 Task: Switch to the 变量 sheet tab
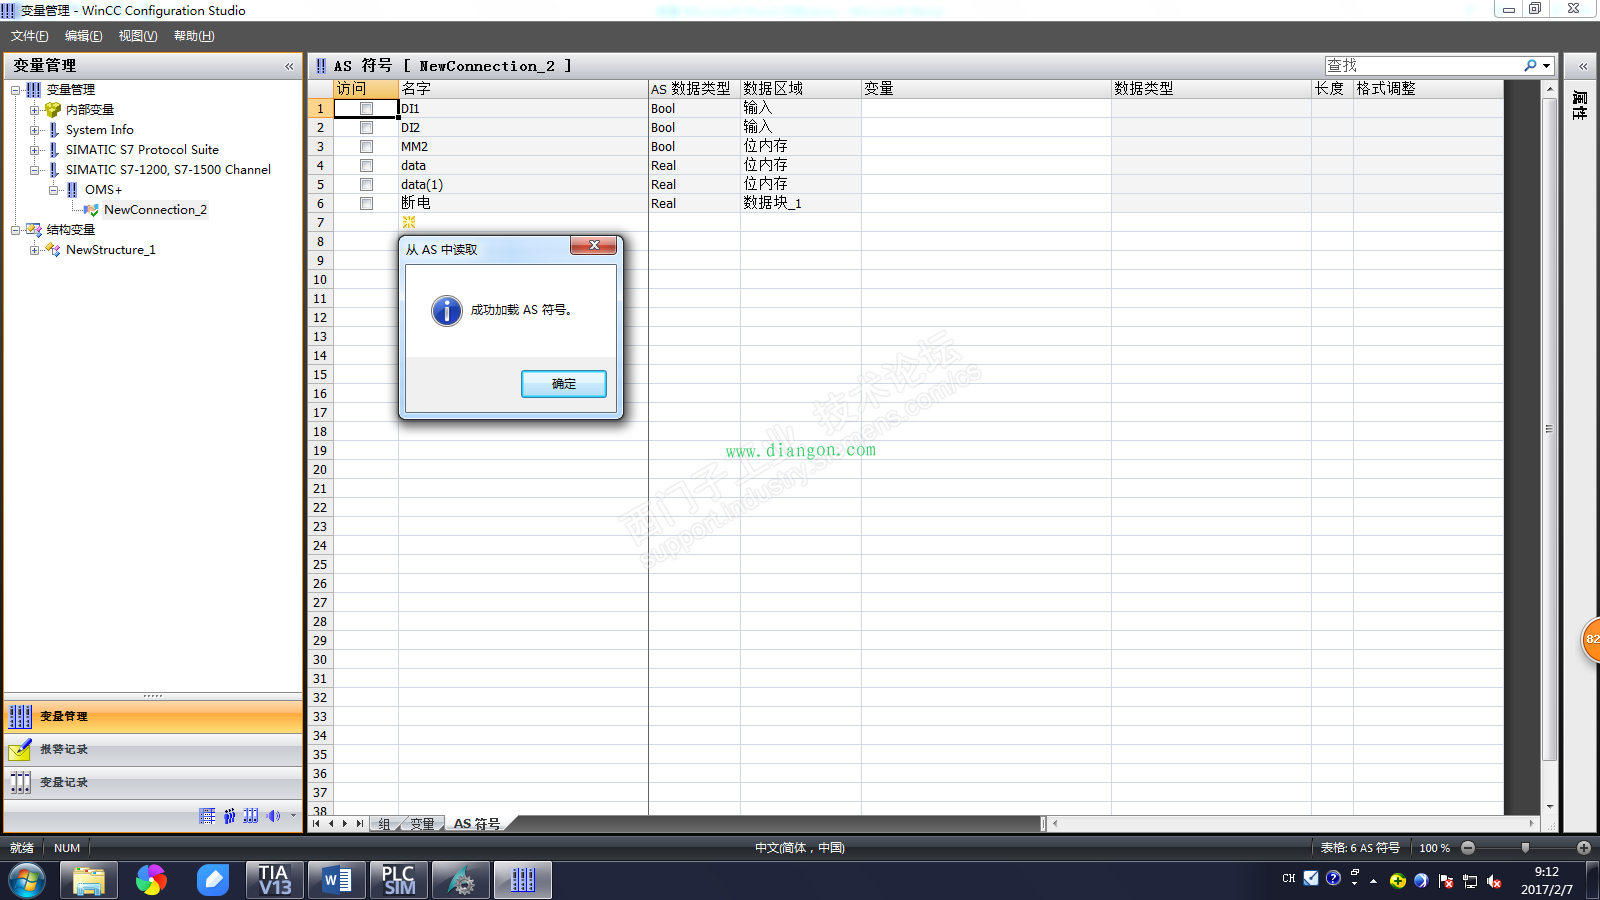coord(422,824)
